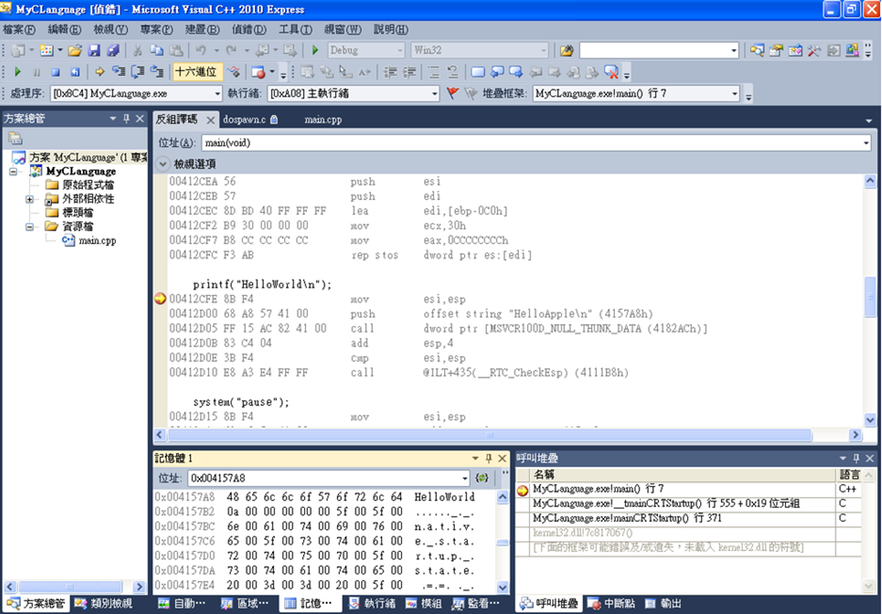882x614 pixels.
Task: Click the memory address input field
Action: pyautogui.click(x=324, y=478)
